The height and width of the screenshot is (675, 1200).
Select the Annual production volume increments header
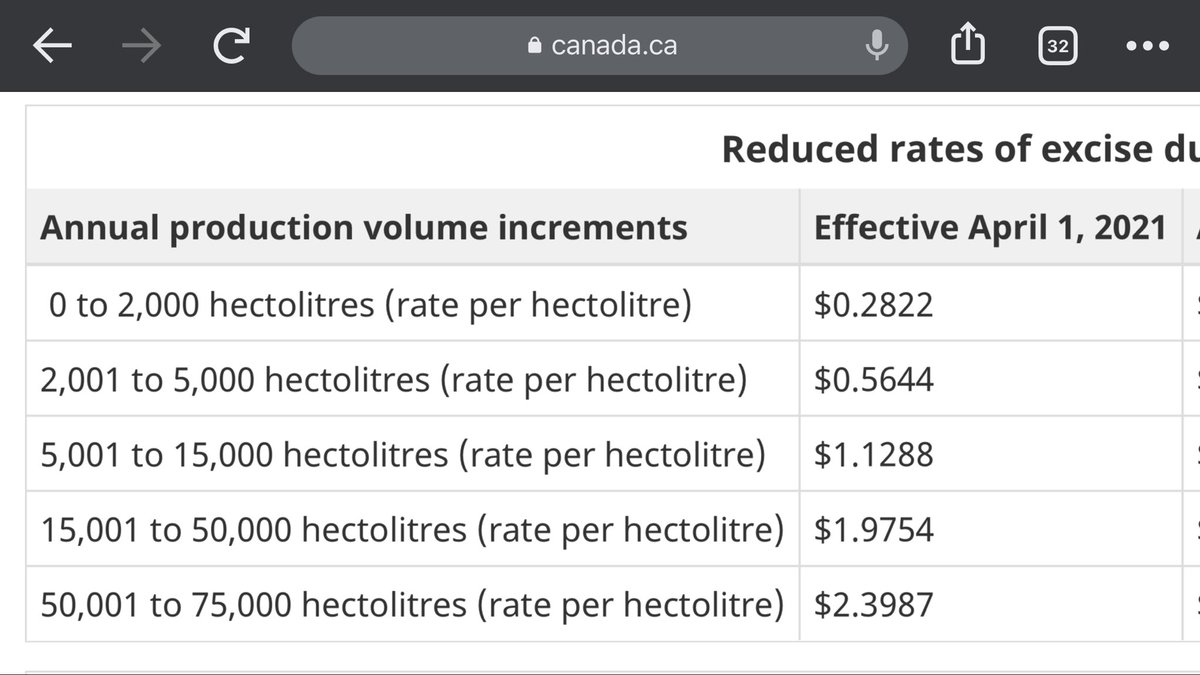[x=364, y=227]
